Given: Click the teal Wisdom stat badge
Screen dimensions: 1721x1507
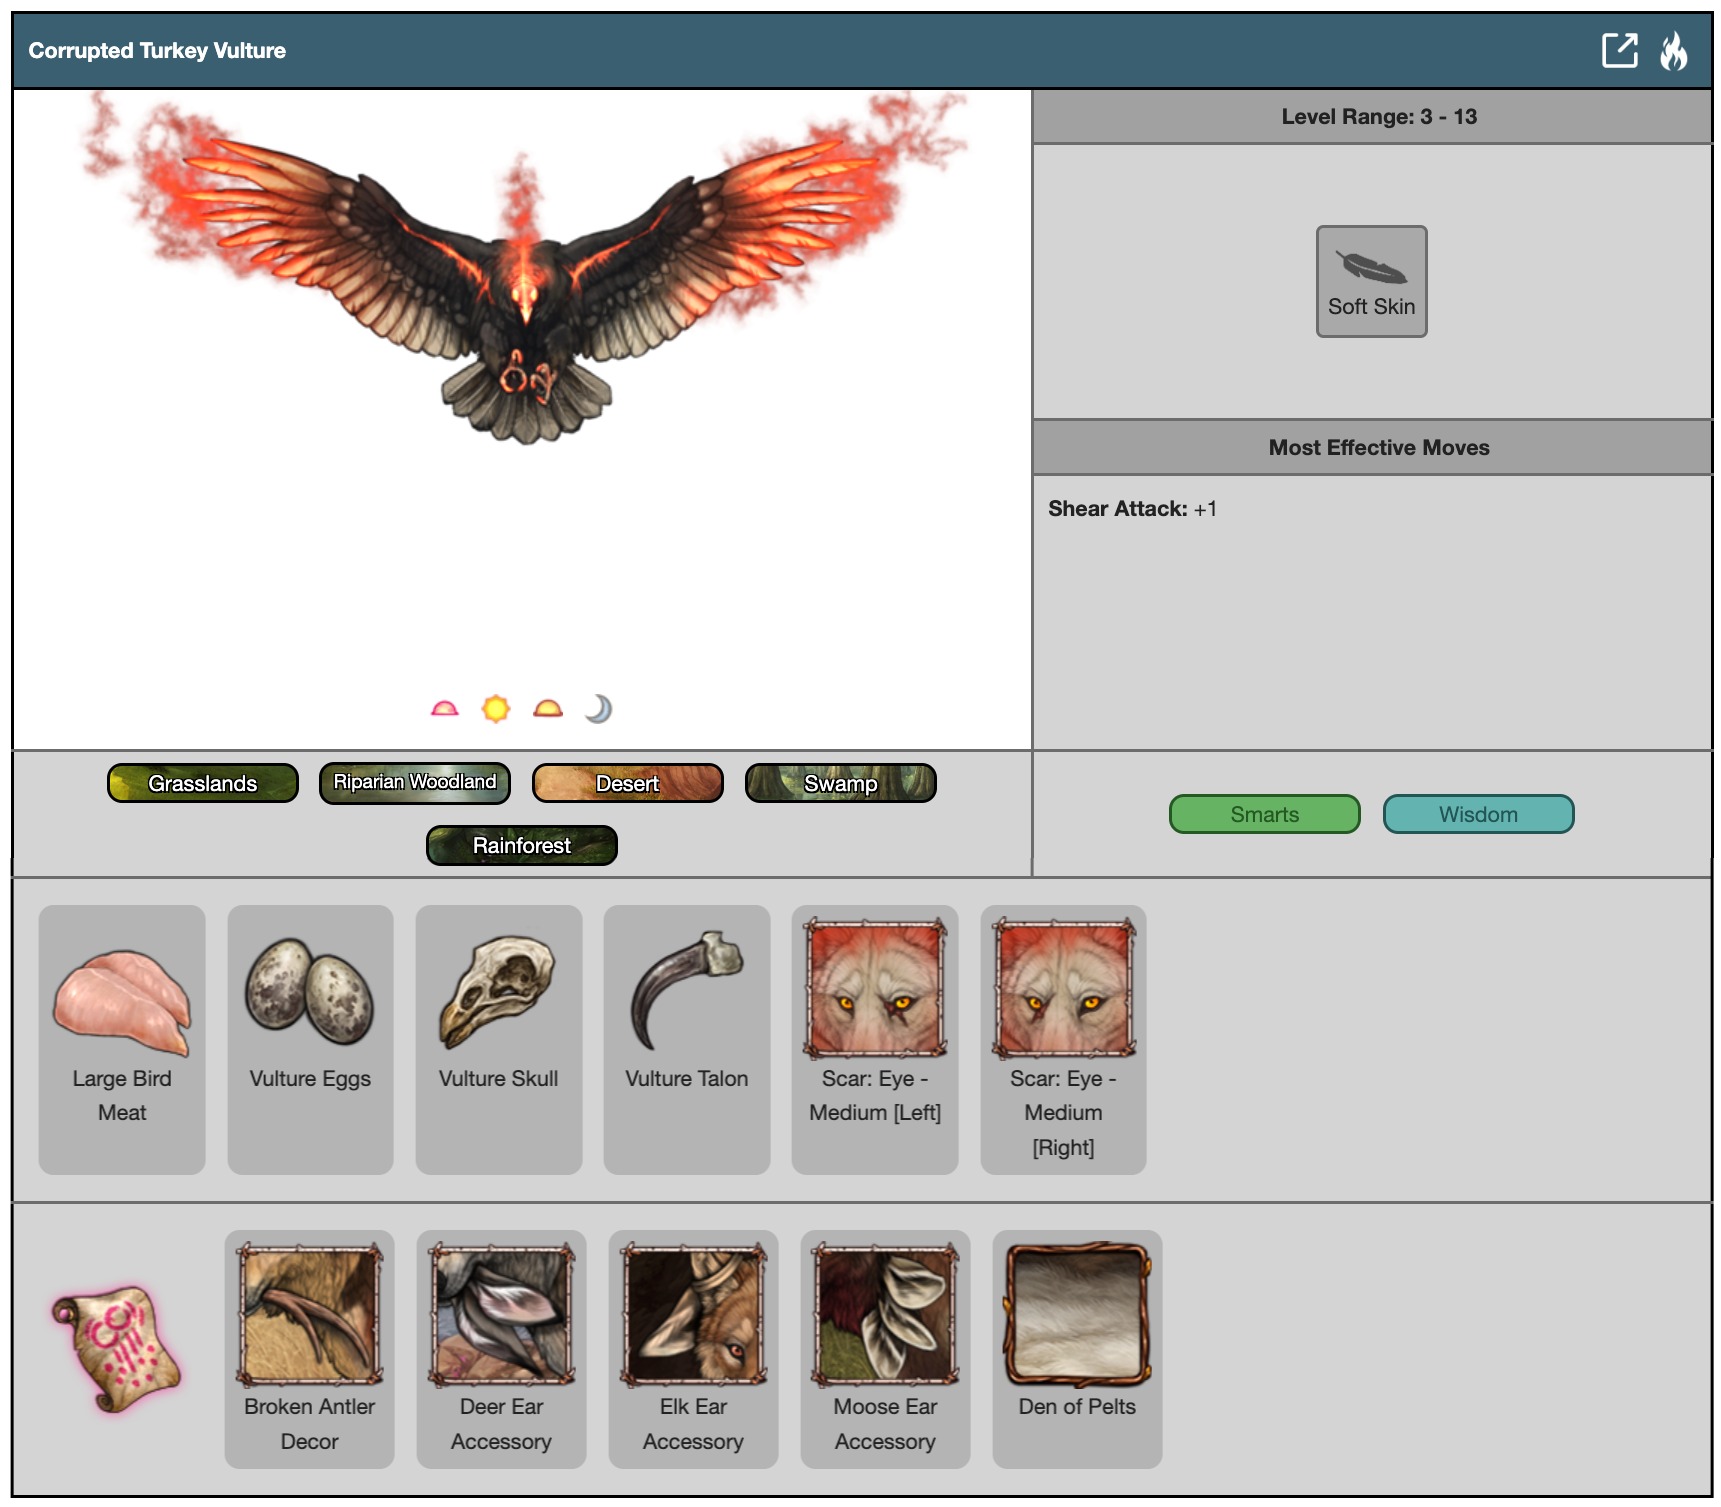Looking at the screenshot, I should (1477, 814).
